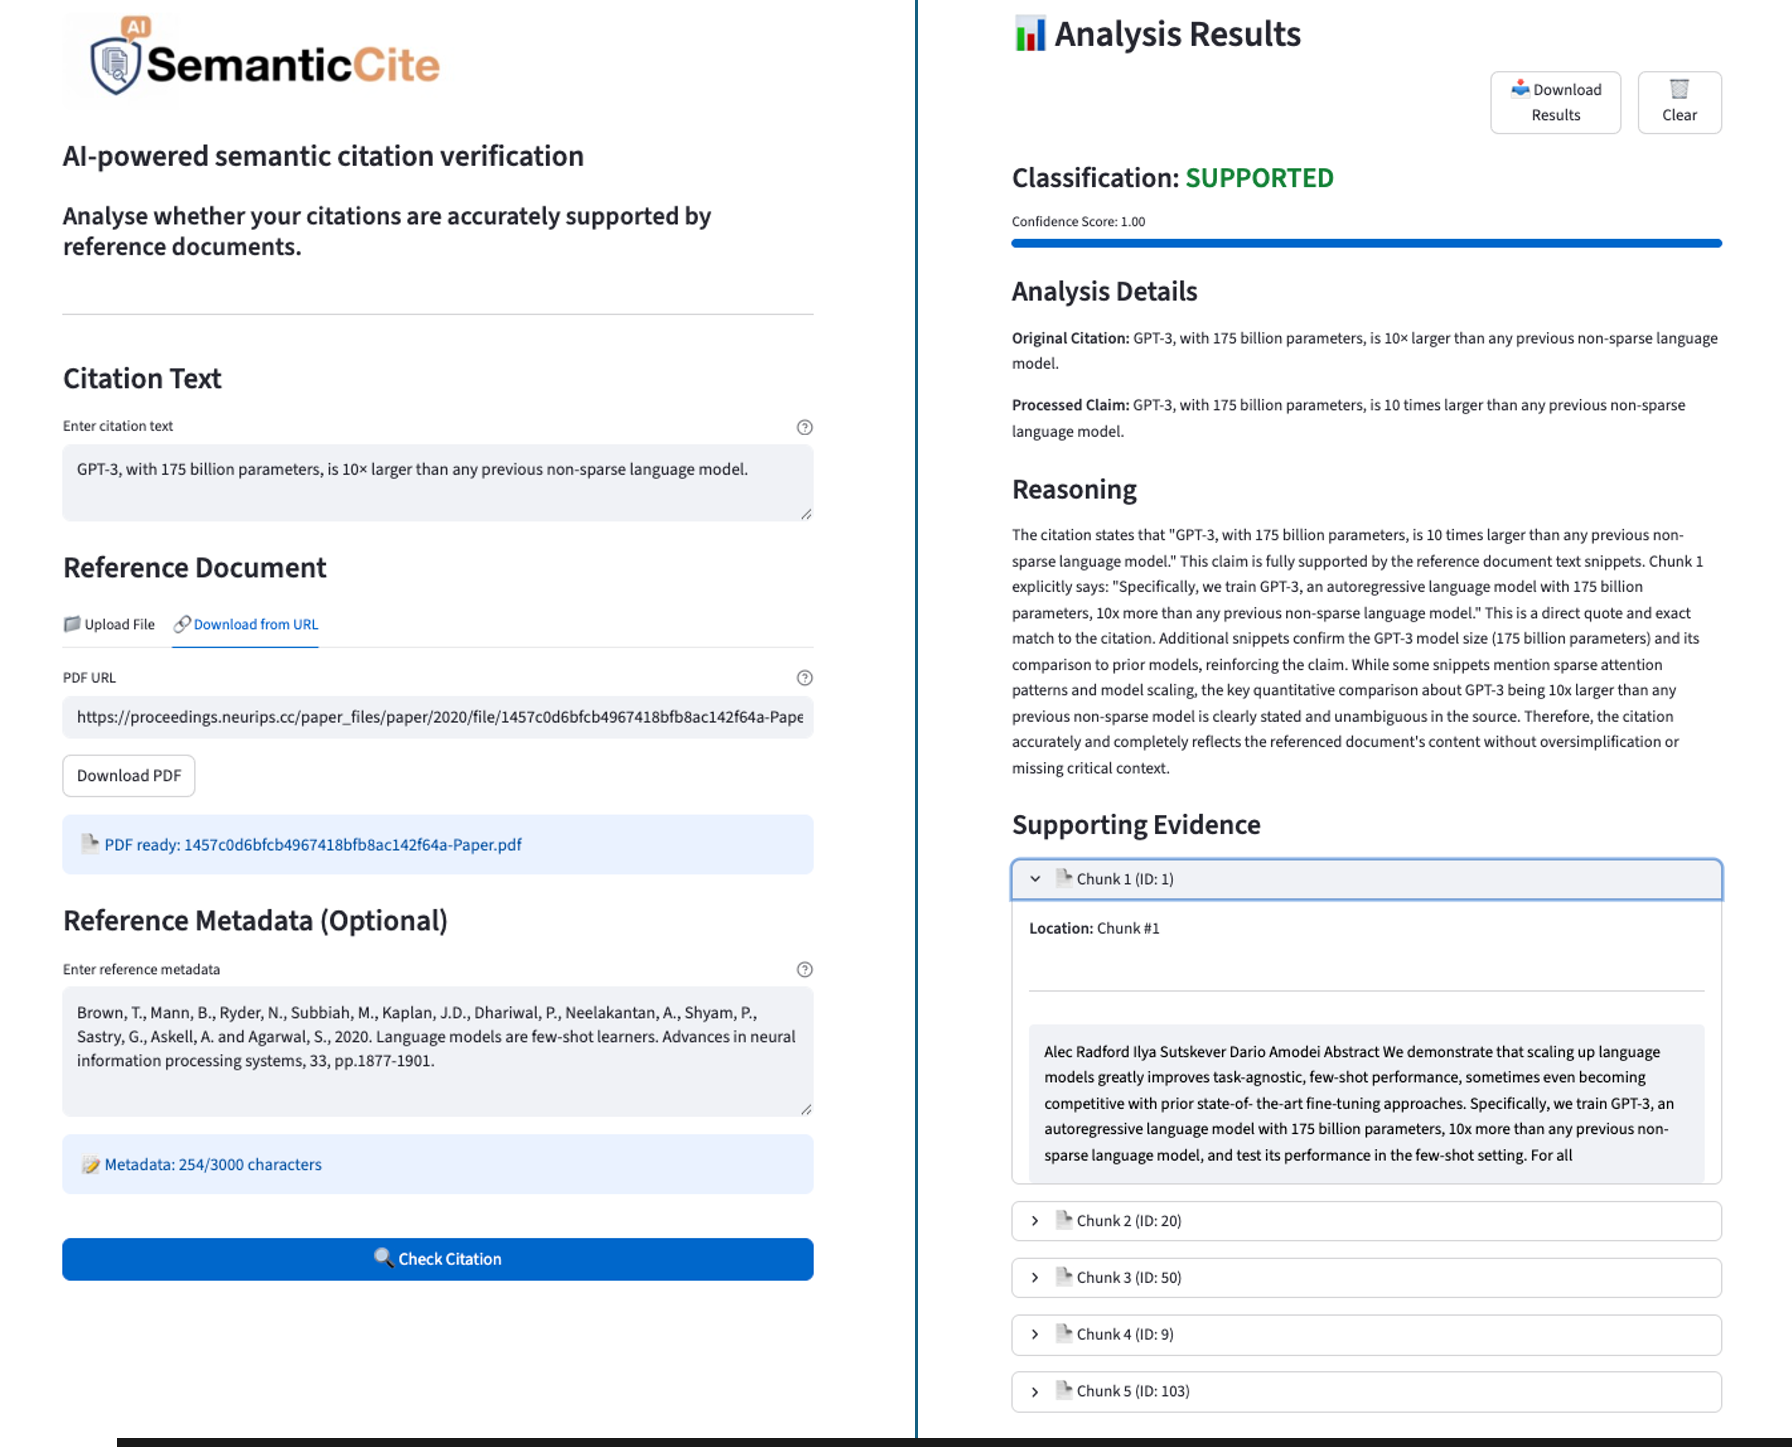1792x1447 pixels.
Task: Expand Chunk 5 (ID: 103)
Action: pos(1036,1391)
